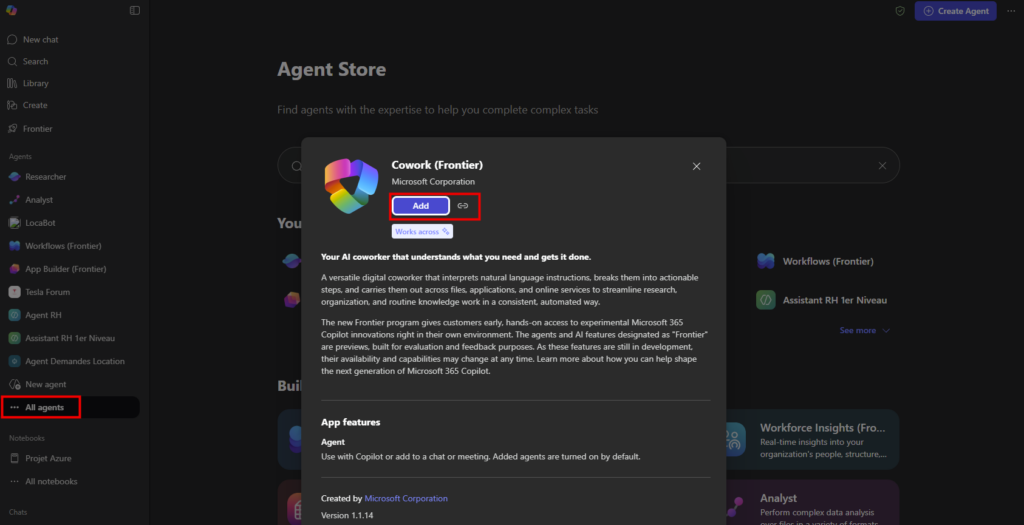1024x525 pixels.
Task: Copy link icon next to Add
Action: click(x=462, y=206)
